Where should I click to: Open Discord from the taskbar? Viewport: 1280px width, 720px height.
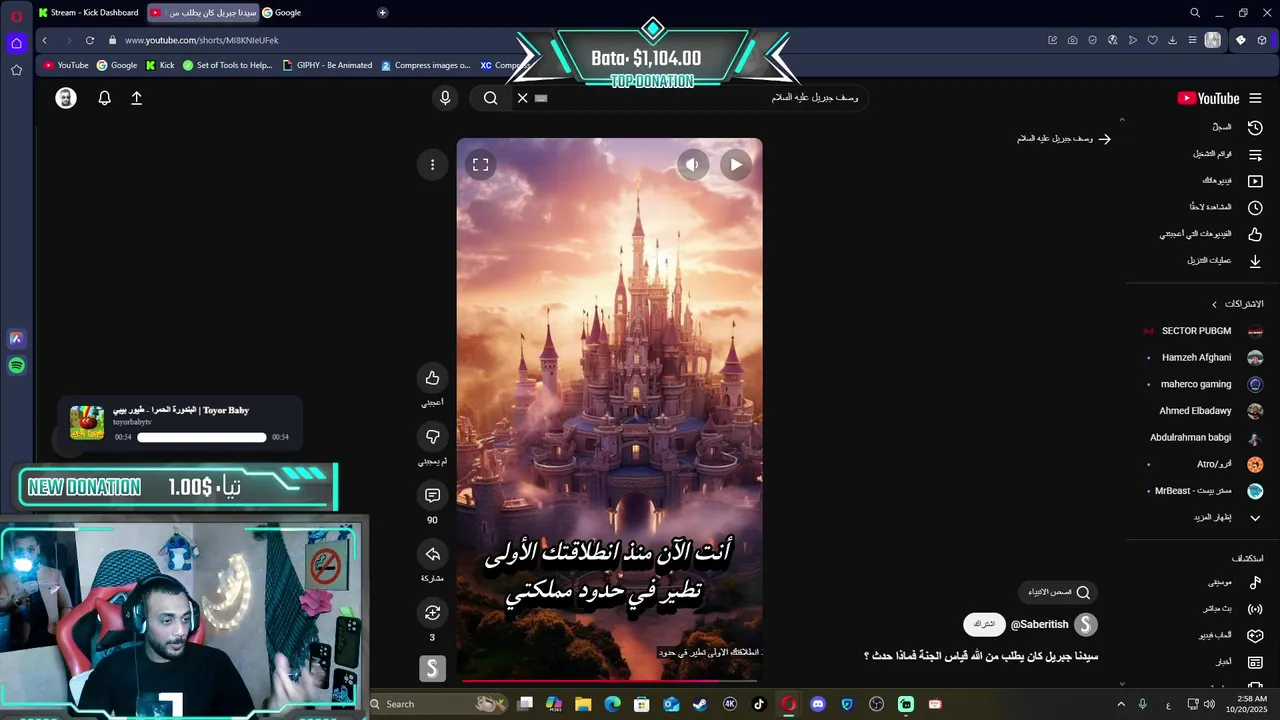point(818,704)
